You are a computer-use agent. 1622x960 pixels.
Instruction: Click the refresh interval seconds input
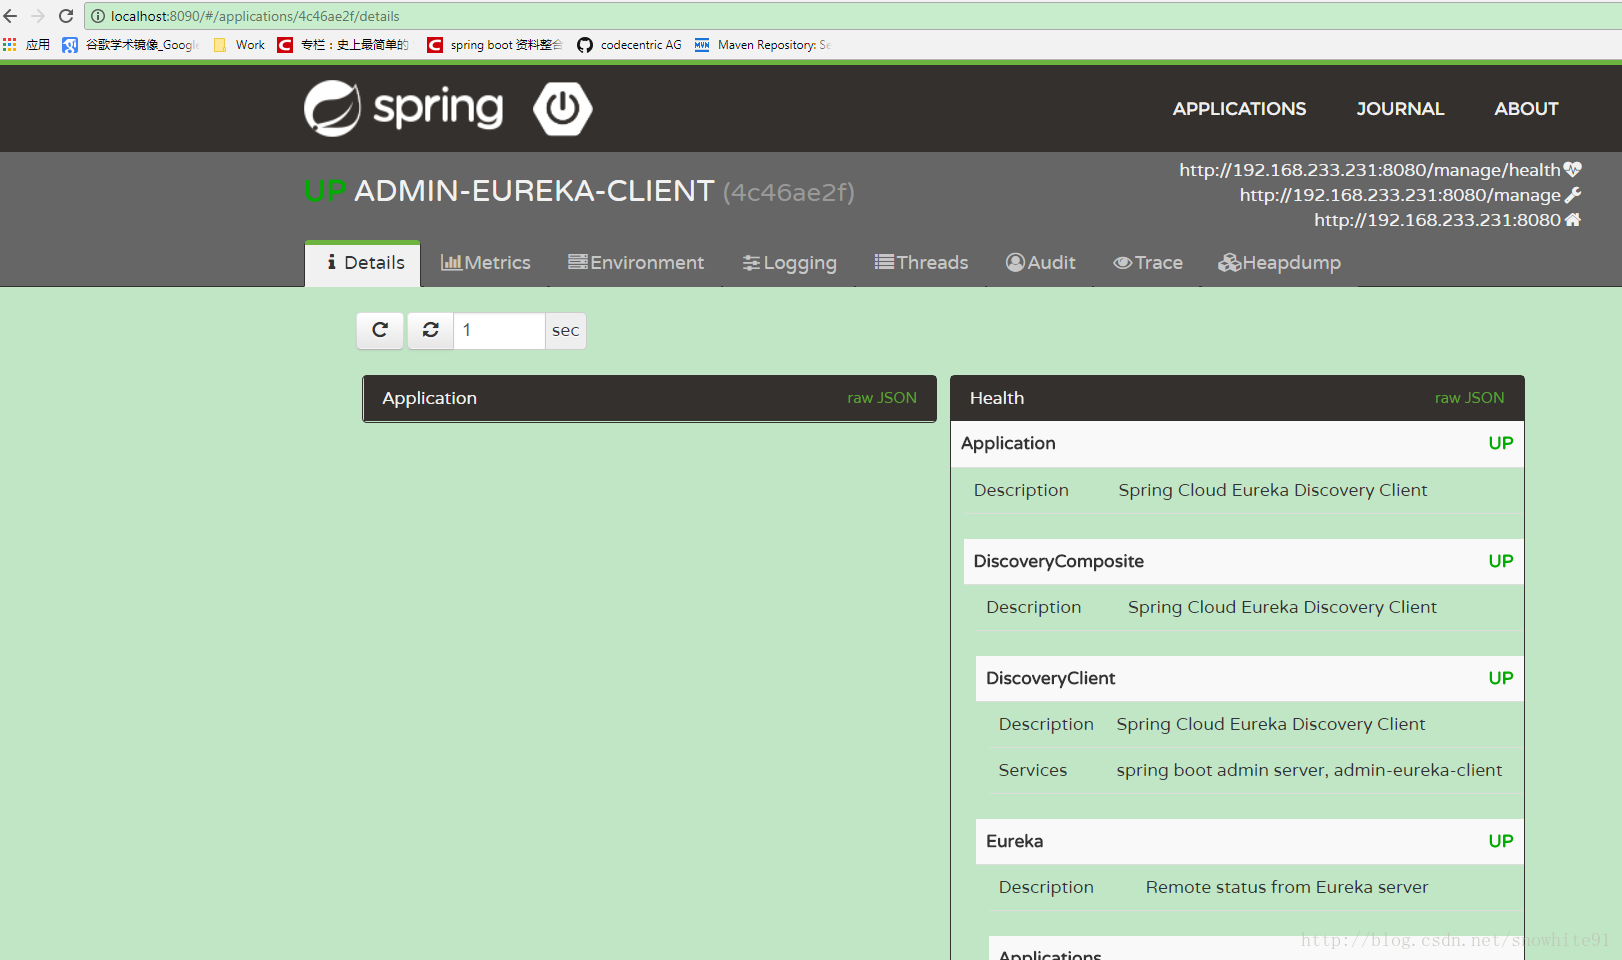[x=499, y=330]
